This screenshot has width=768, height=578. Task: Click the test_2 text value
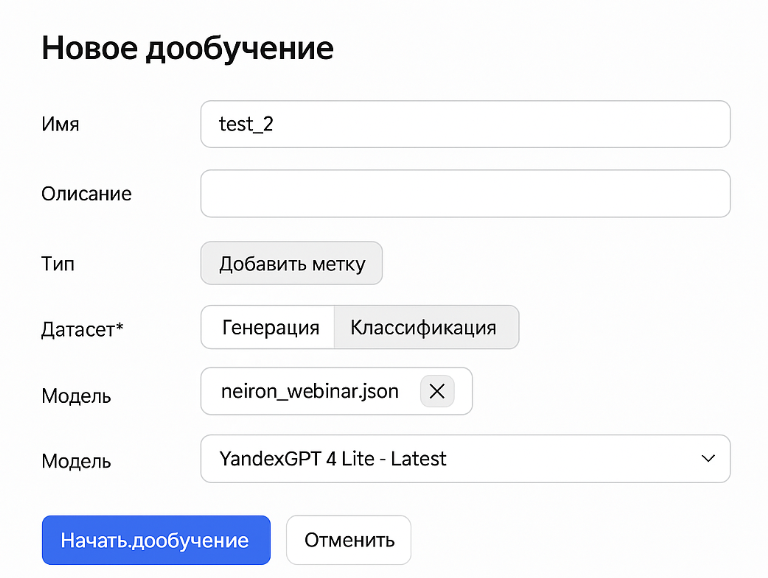246,125
